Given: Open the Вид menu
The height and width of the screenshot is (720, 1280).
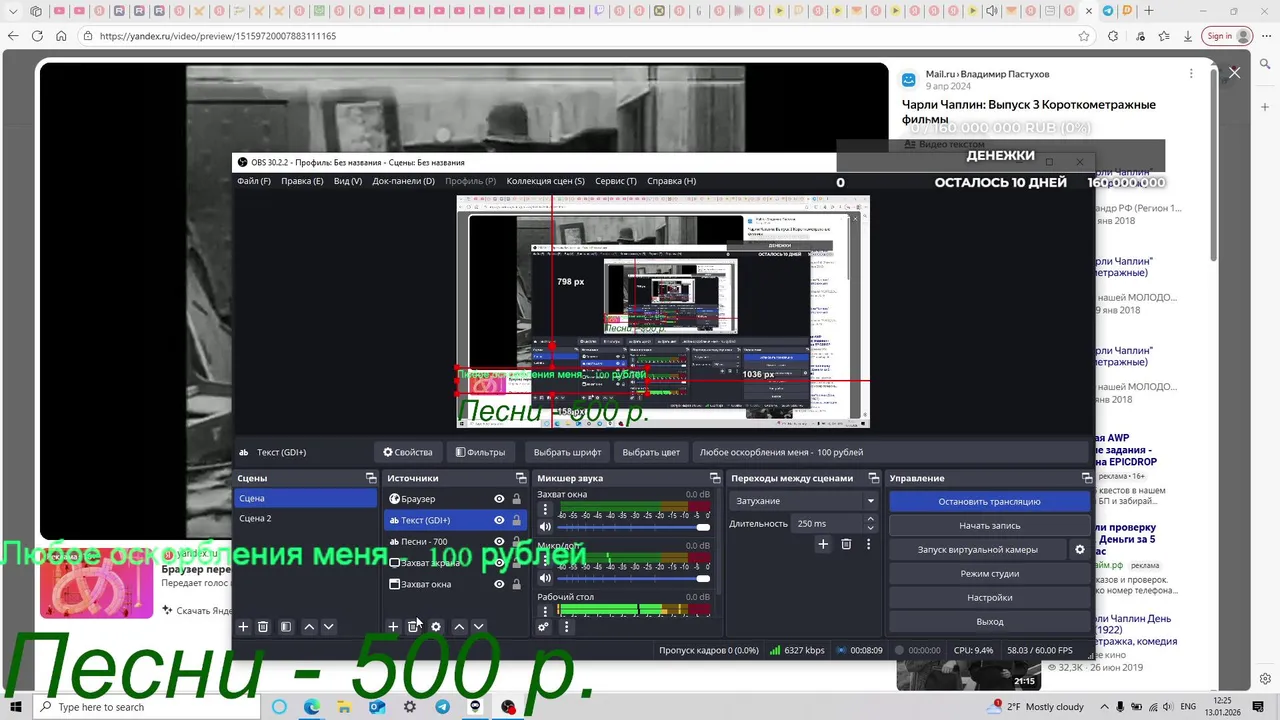Looking at the screenshot, I should pyautogui.click(x=348, y=181).
